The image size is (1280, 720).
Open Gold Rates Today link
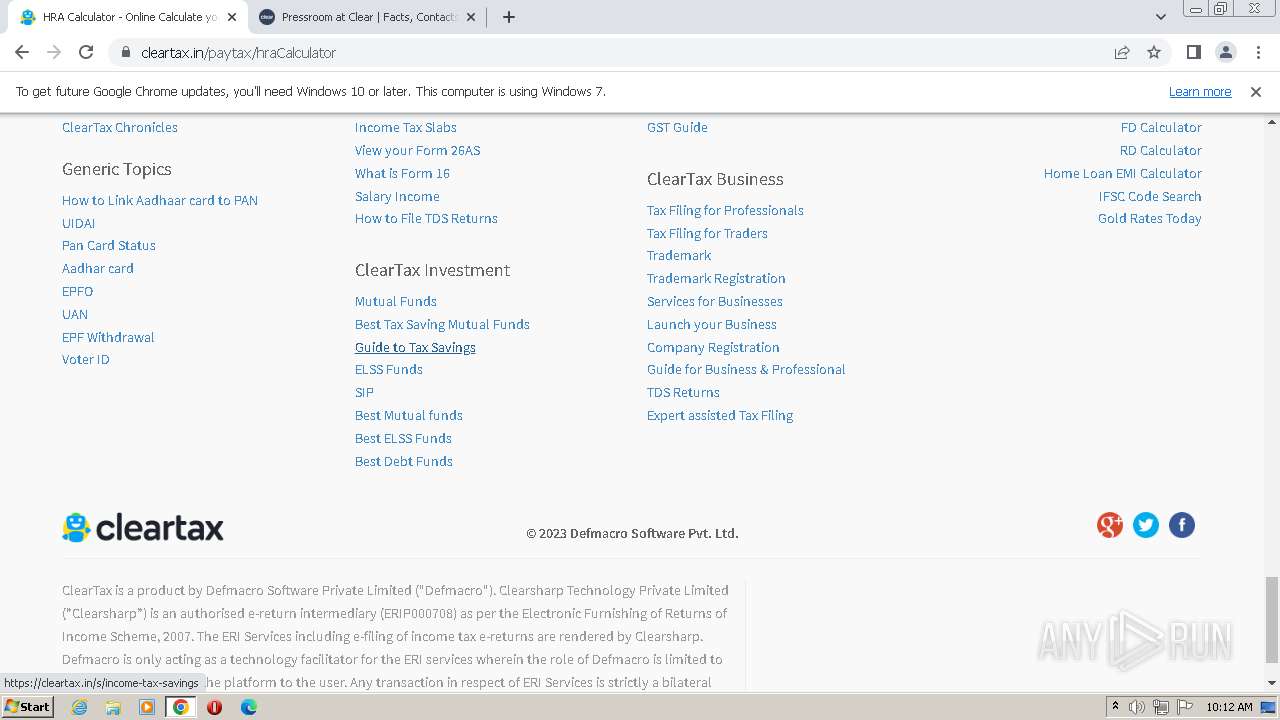(1150, 218)
